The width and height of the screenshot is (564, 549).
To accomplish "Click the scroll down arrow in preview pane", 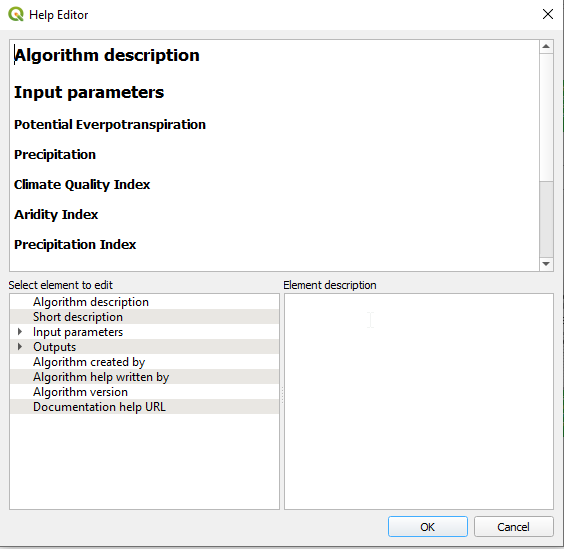I will point(546,264).
